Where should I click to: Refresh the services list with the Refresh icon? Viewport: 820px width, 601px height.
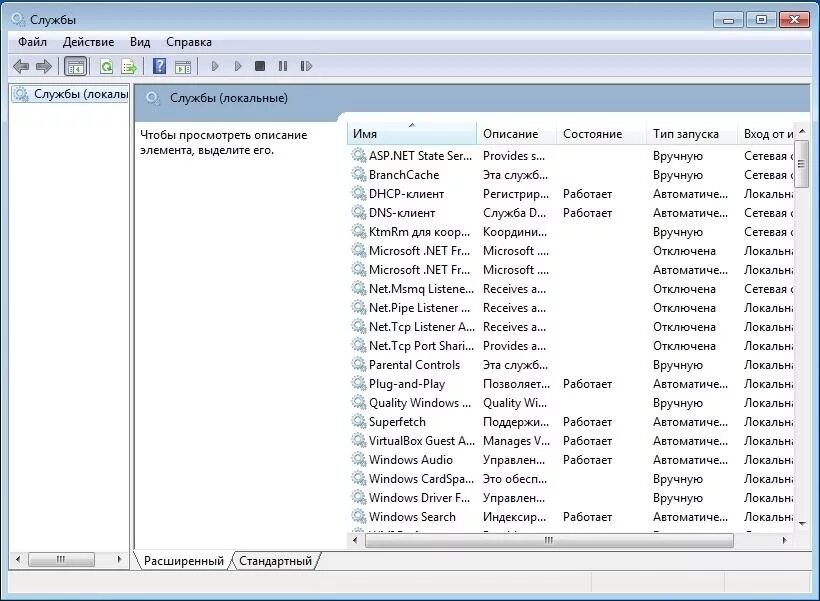[106, 66]
